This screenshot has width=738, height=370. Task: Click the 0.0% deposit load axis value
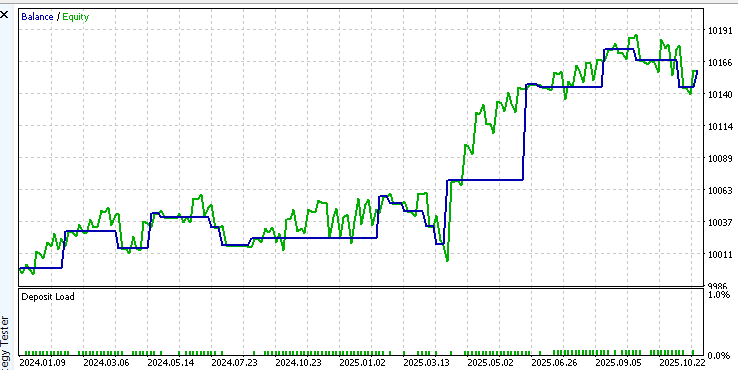coord(719,355)
